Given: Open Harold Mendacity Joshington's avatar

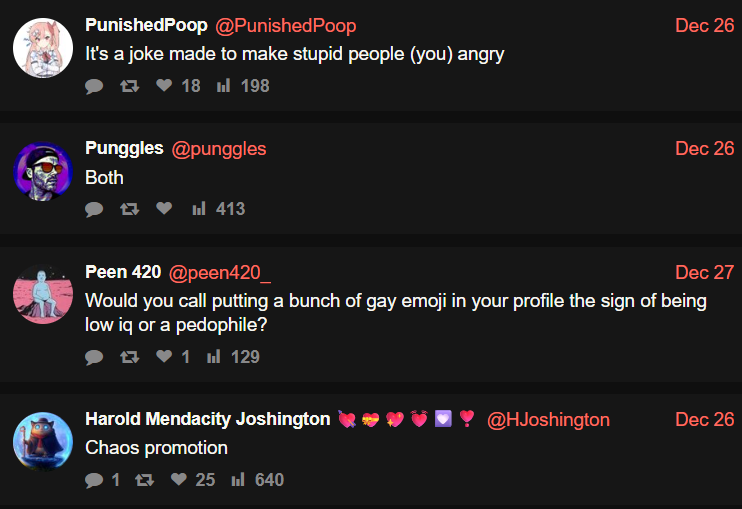Looking at the screenshot, I should tap(43, 441).
